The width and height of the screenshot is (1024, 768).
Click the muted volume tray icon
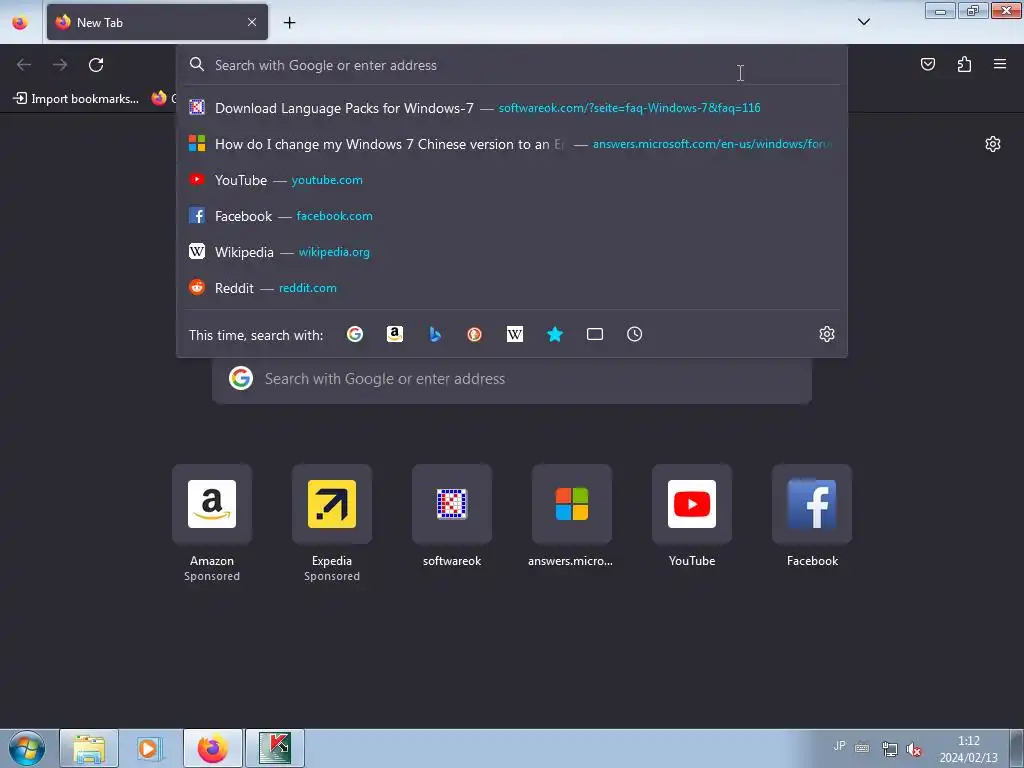click(x=914, y=749)
